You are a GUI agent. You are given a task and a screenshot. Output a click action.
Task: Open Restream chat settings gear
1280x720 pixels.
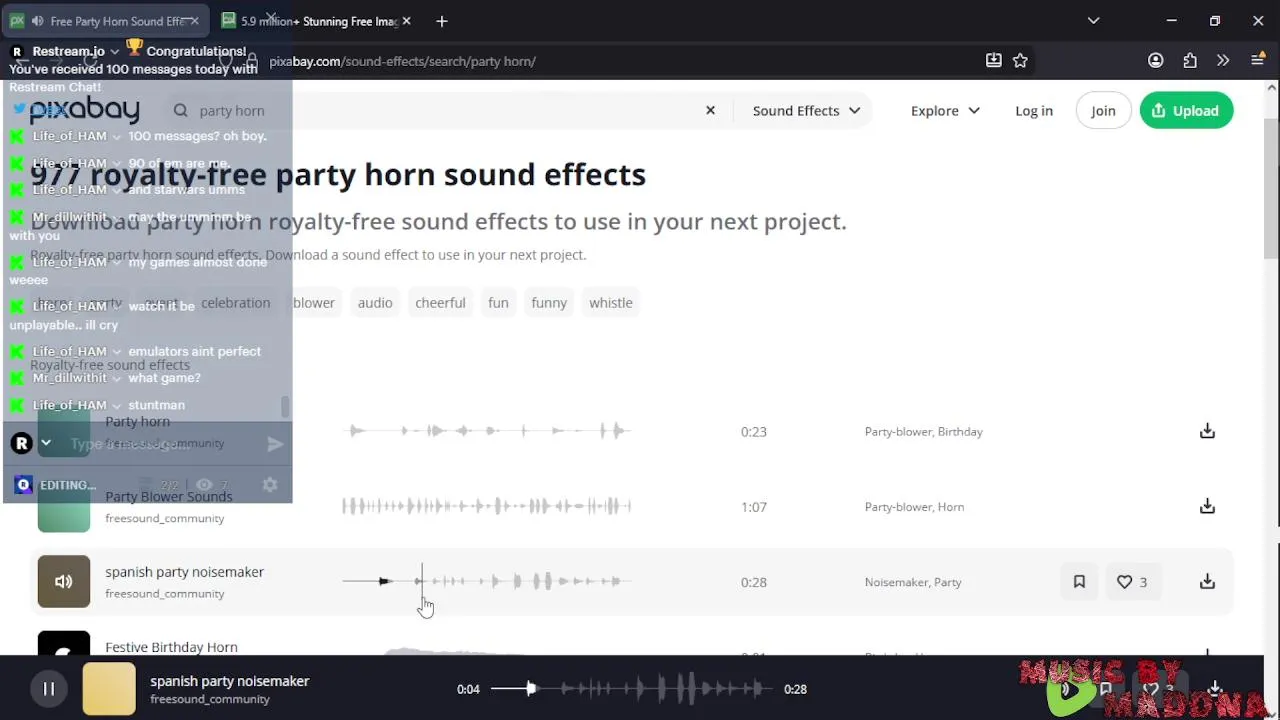pyautogui.click(x=269, y=485)
